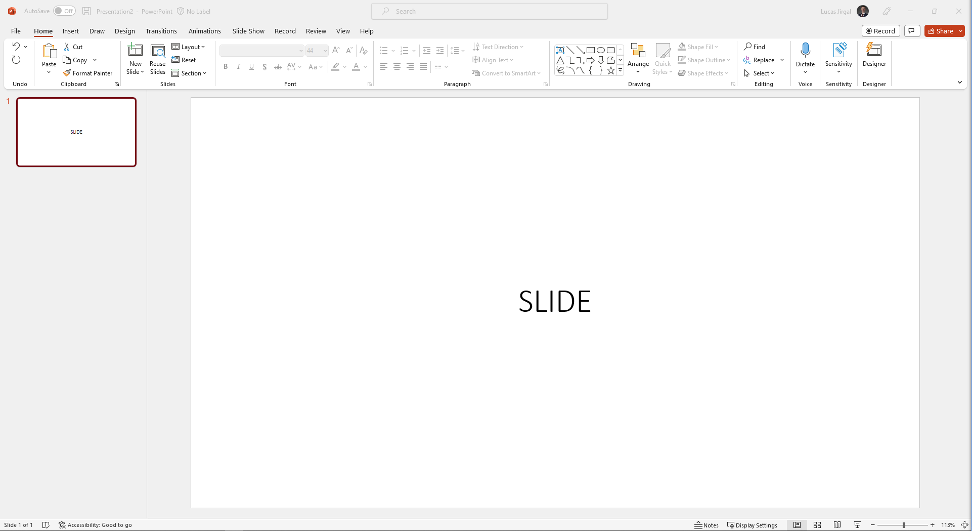Toggle the AutoSave switch
Viewport: 972px width, 531px height.
coord(64,11)
